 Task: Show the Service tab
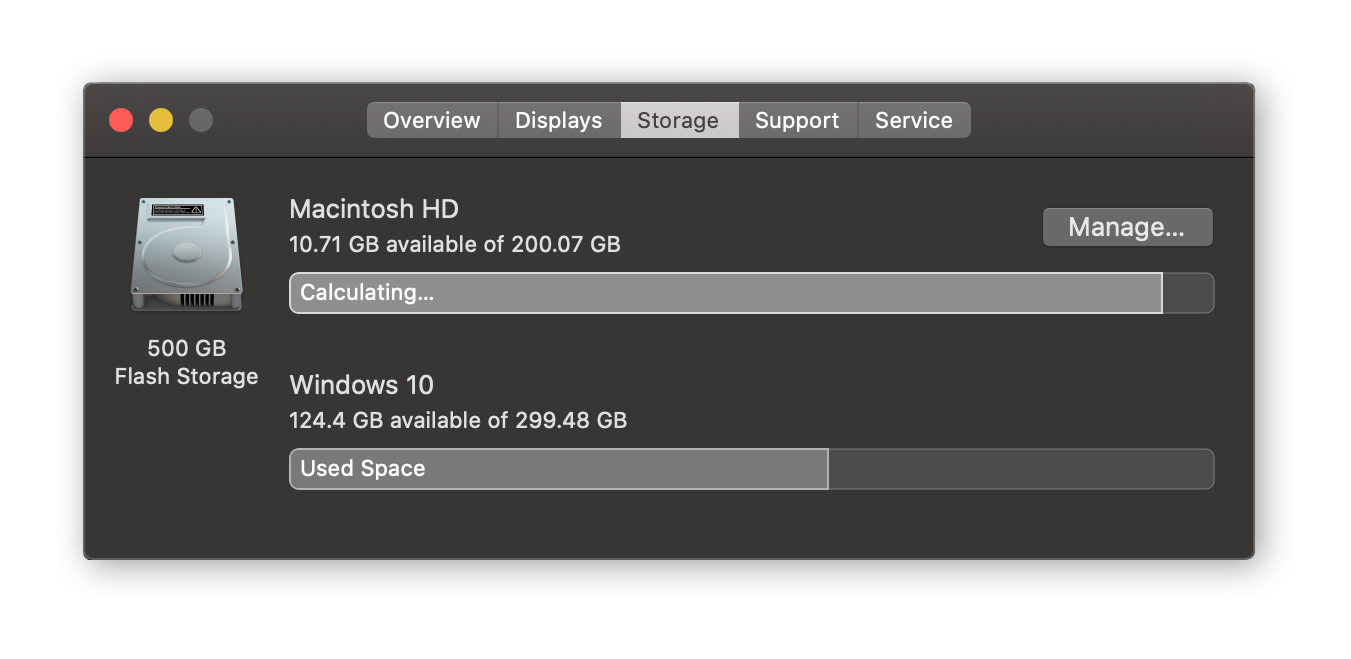(x=914, y=120)
